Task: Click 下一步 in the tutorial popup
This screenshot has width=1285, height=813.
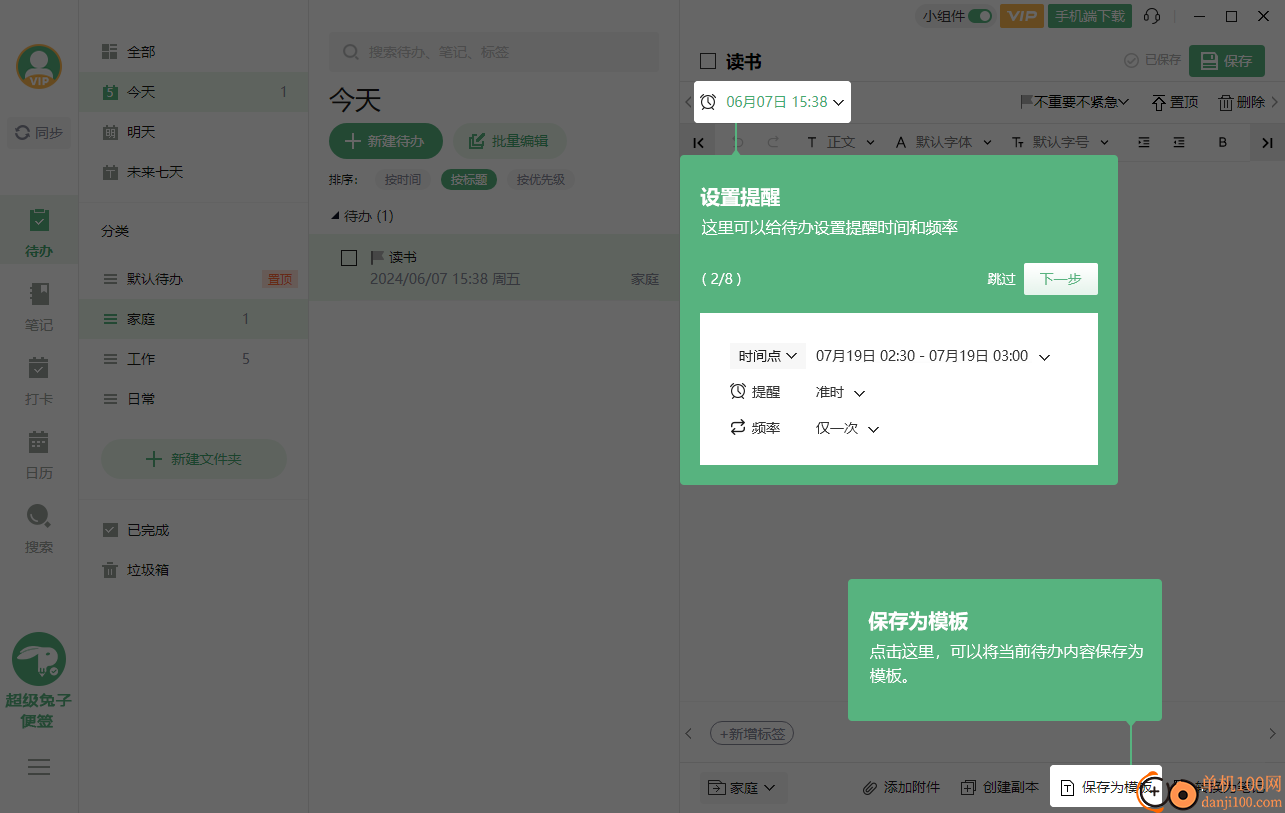Action: tap(1061, 279)
